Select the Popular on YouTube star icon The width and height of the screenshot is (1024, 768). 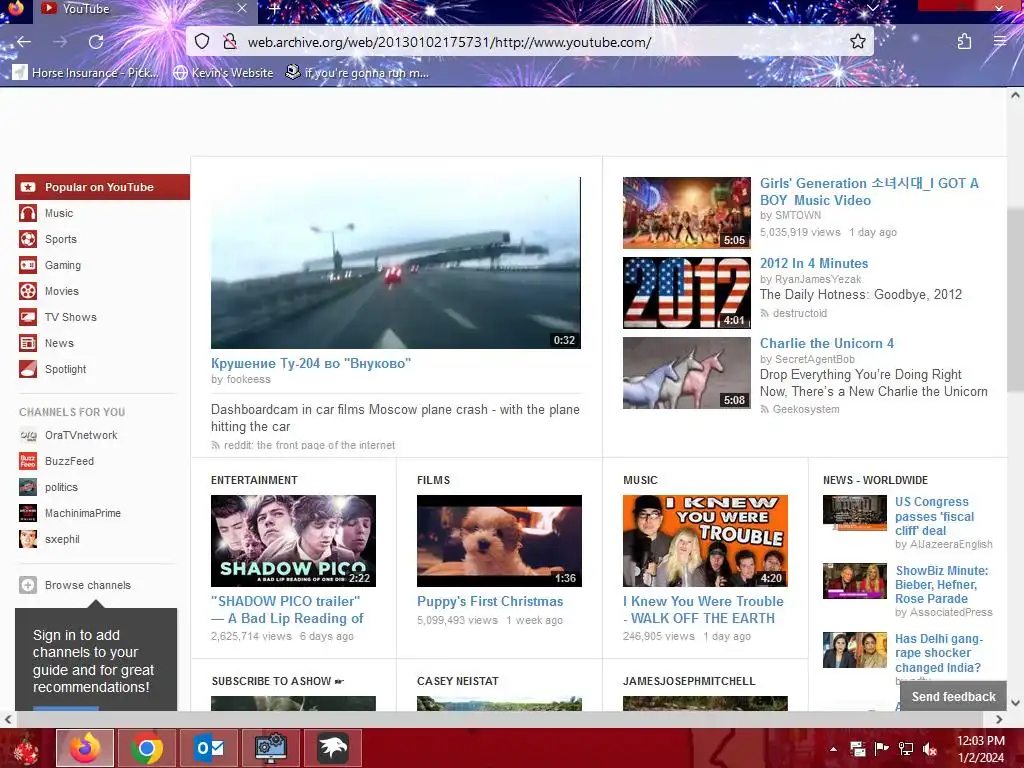pos(27,187)
